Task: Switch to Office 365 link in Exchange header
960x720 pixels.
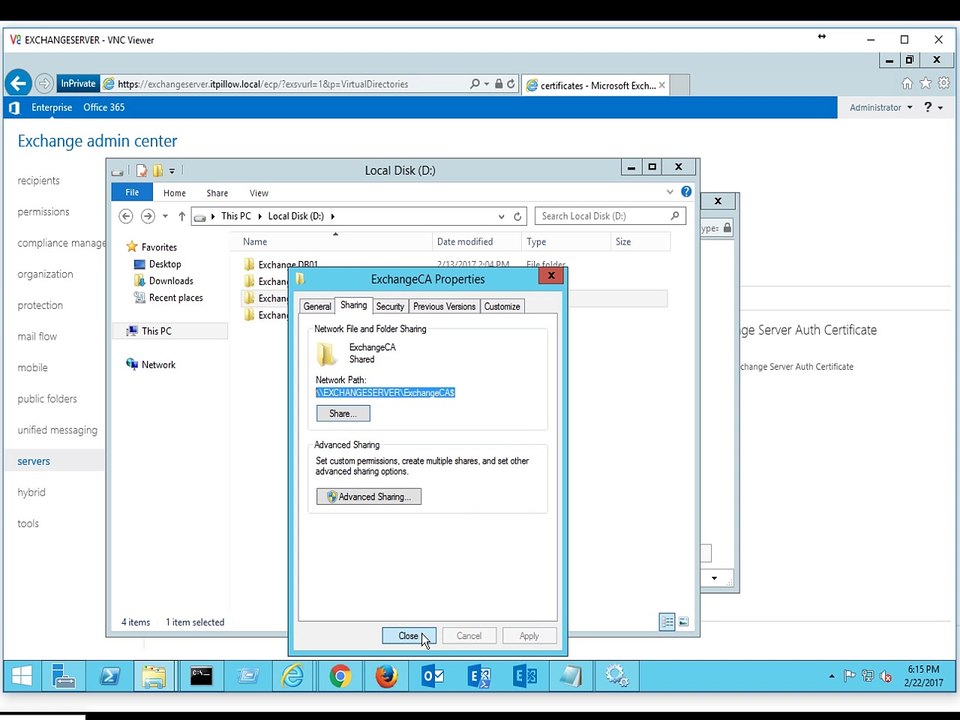Action: [104, 107]
